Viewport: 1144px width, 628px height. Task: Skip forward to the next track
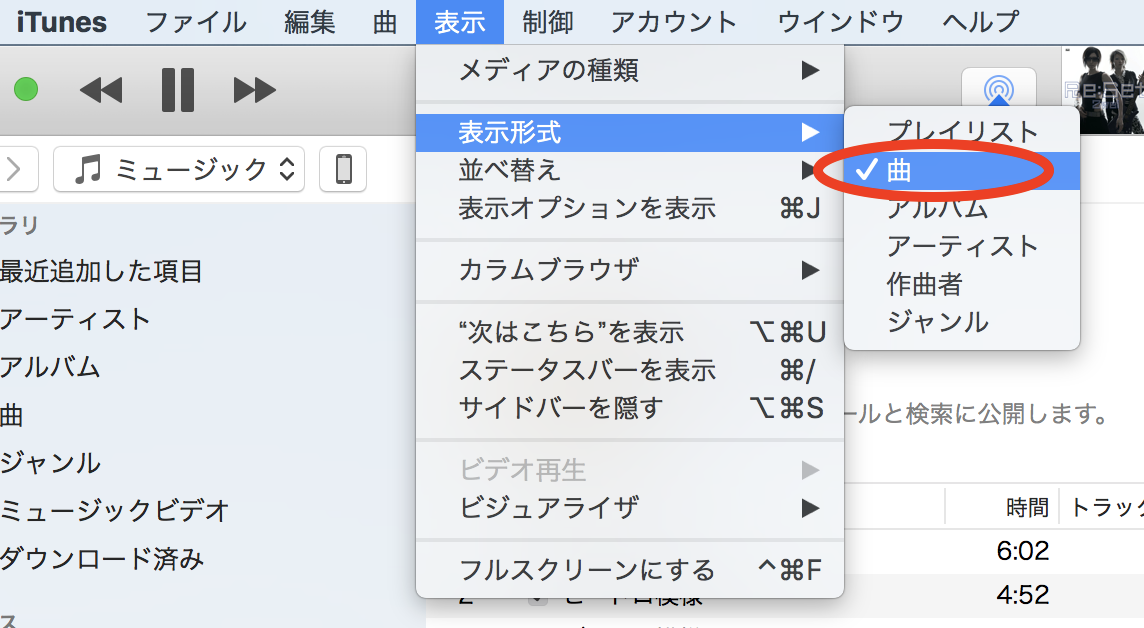[255, 90]
